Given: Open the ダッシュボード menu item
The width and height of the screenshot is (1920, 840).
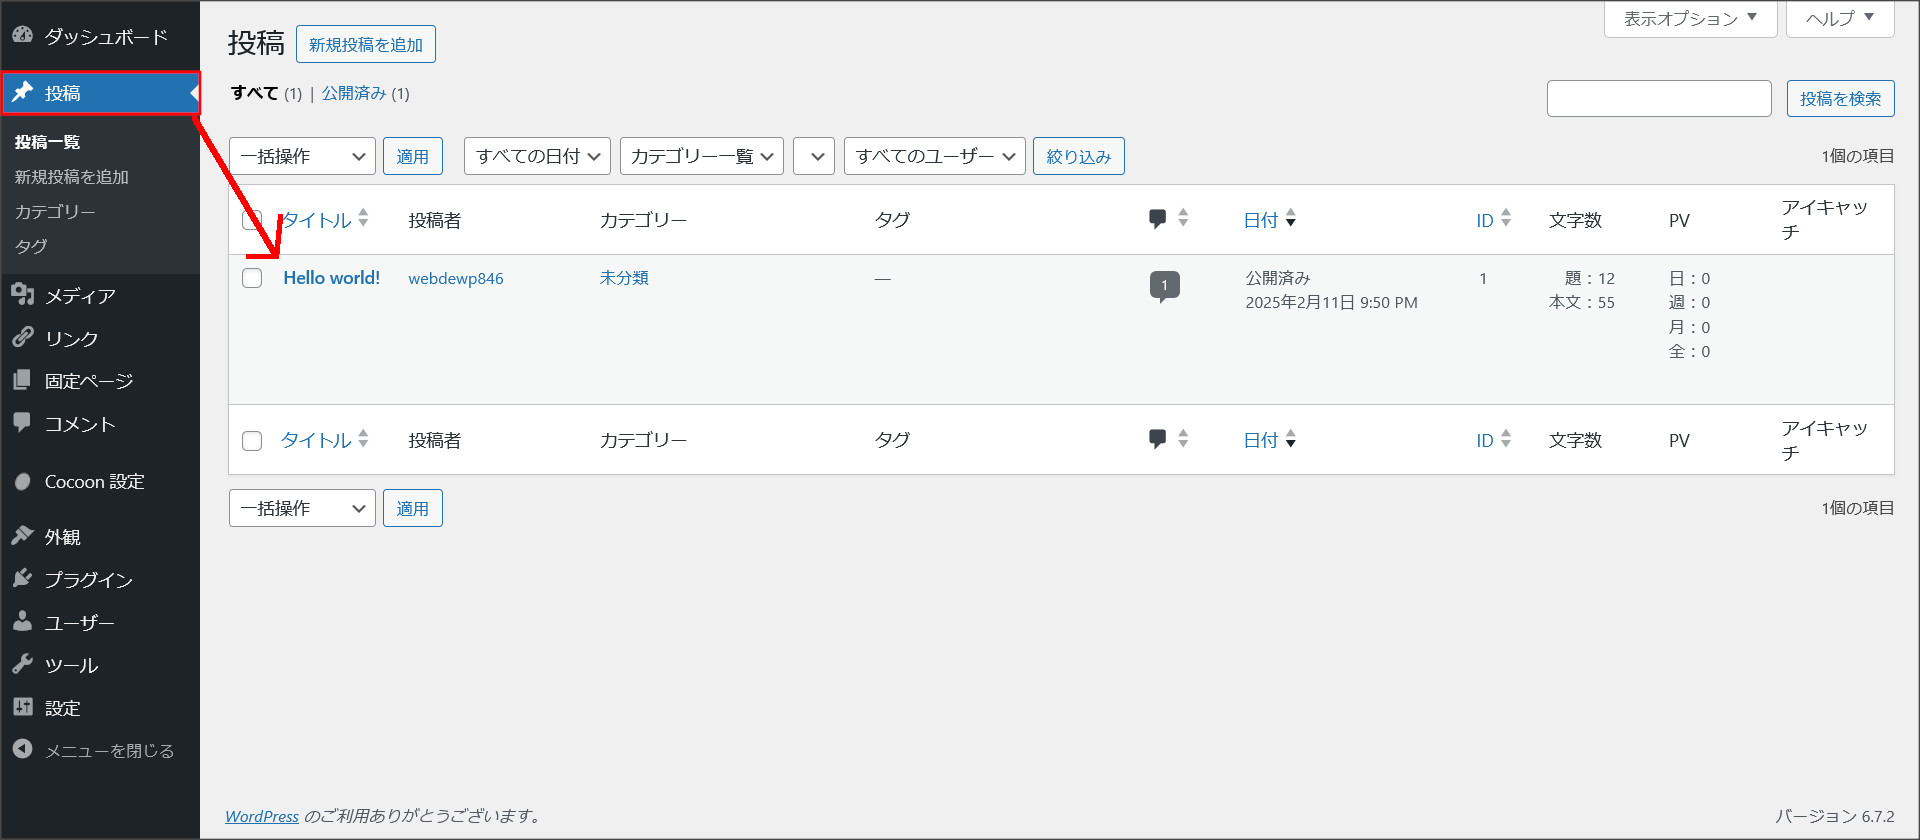Looking at the screenshot, I should point(100,36).
